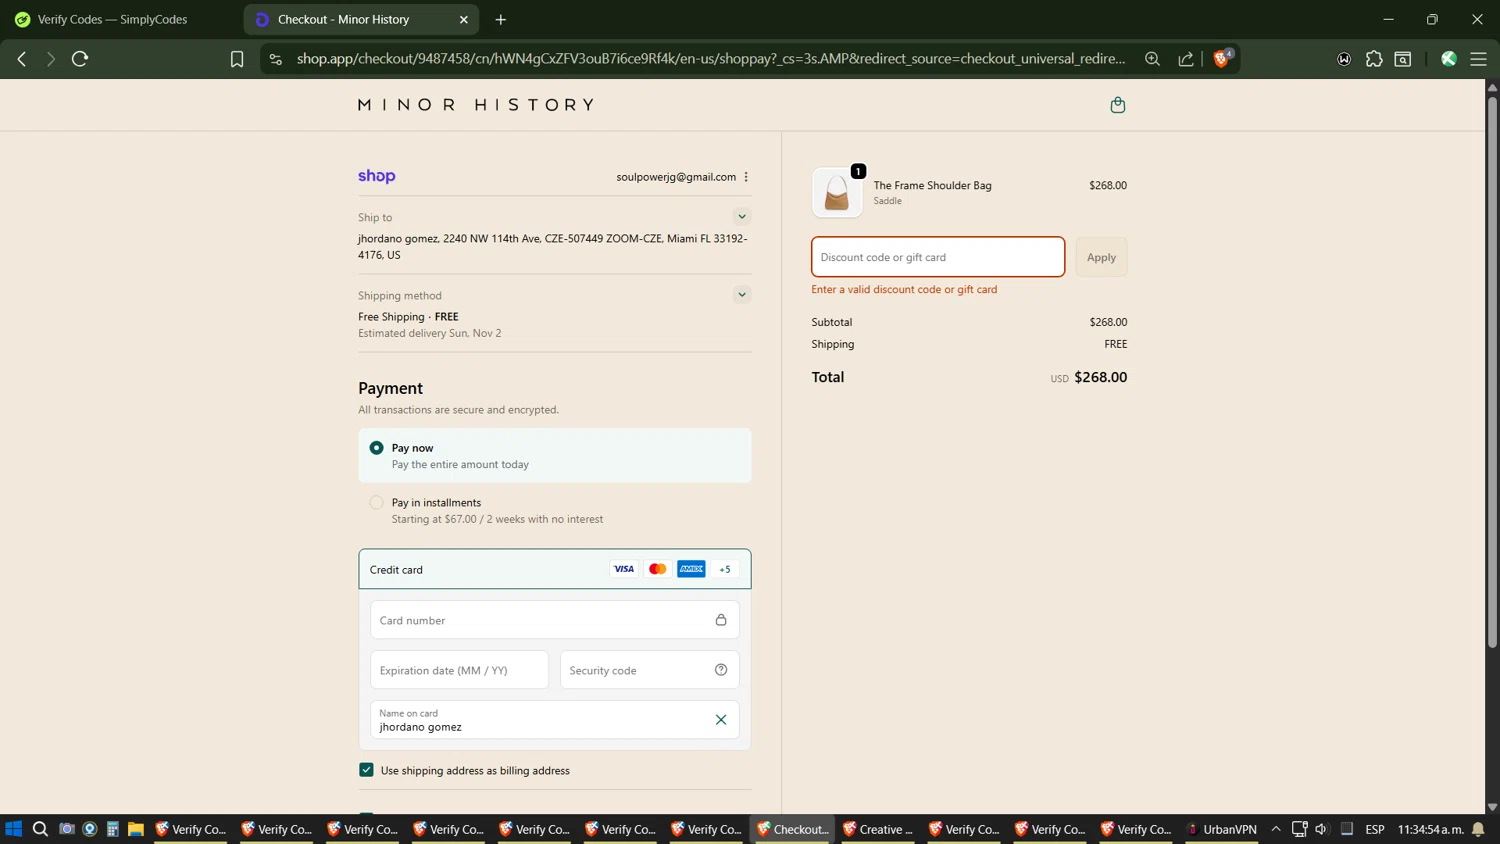Open the UrbanVPN taskbar item

click(x=1221, y=829)
